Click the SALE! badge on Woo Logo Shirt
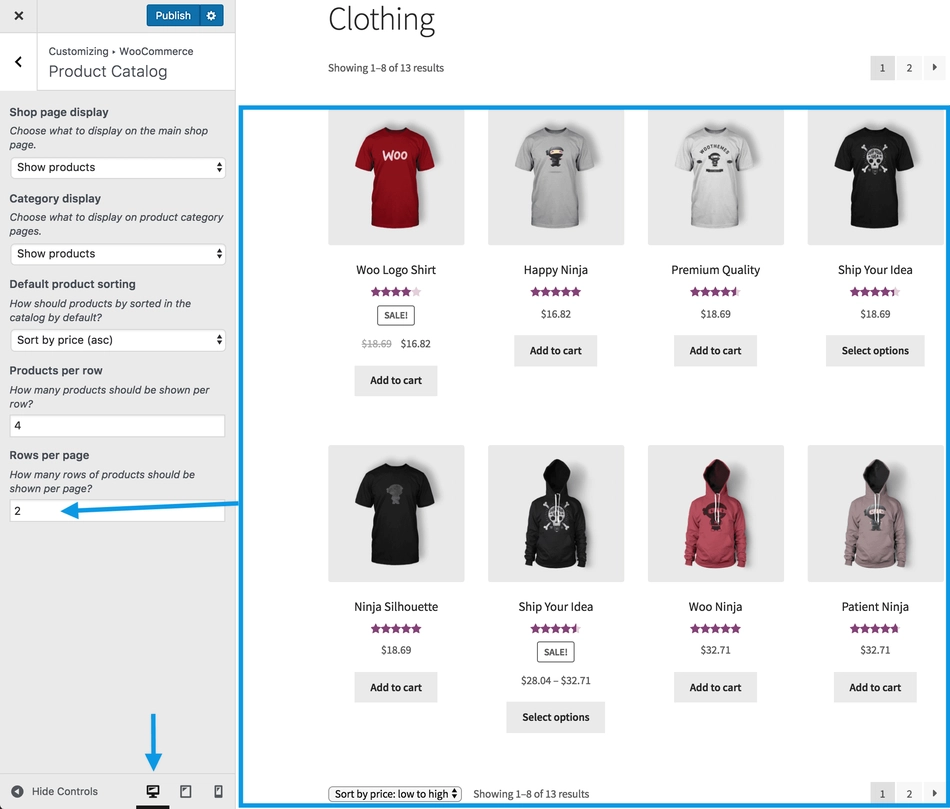 (x=396, y=315)
